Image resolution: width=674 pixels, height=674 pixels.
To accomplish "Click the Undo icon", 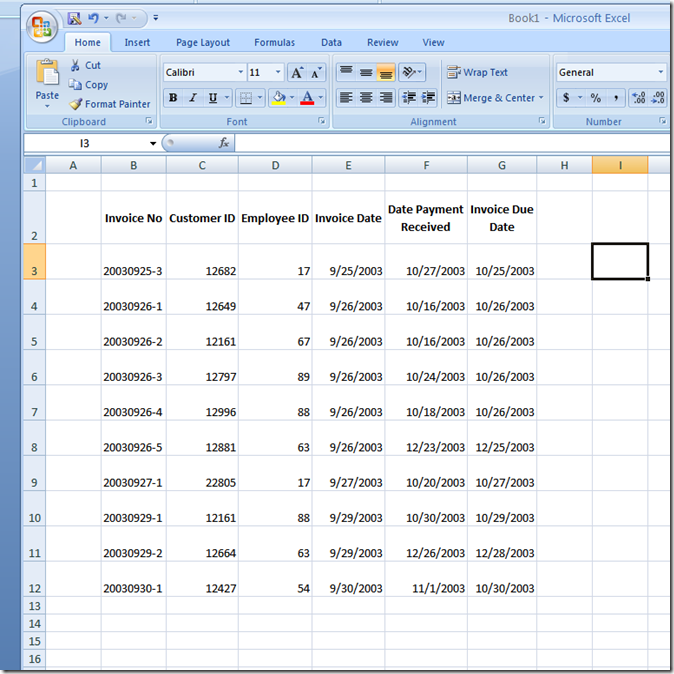I will point(94,18).
